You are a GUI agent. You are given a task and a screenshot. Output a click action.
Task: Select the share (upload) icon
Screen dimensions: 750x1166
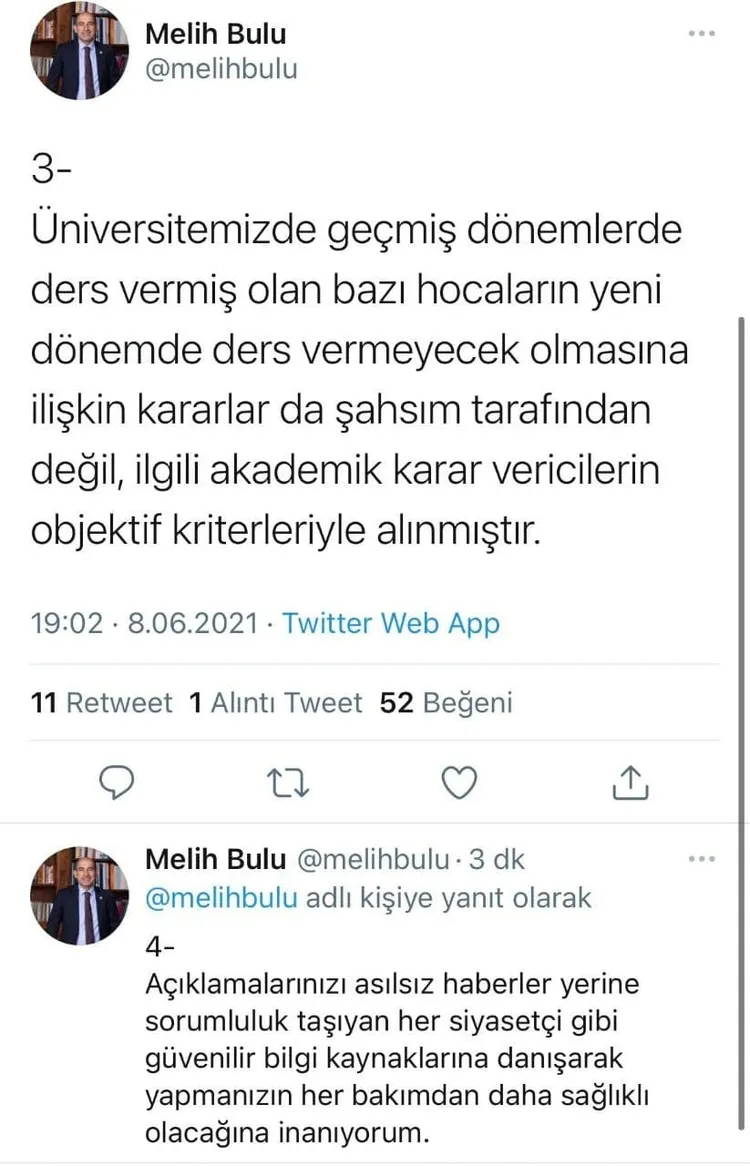tap(629, 783)
